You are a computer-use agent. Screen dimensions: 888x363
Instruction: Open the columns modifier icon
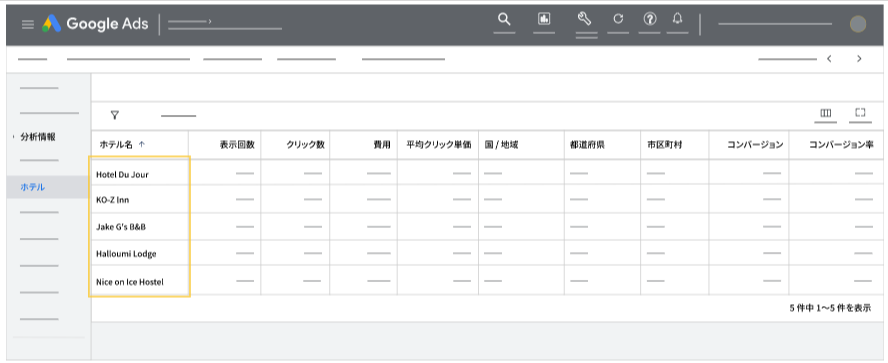826,113
